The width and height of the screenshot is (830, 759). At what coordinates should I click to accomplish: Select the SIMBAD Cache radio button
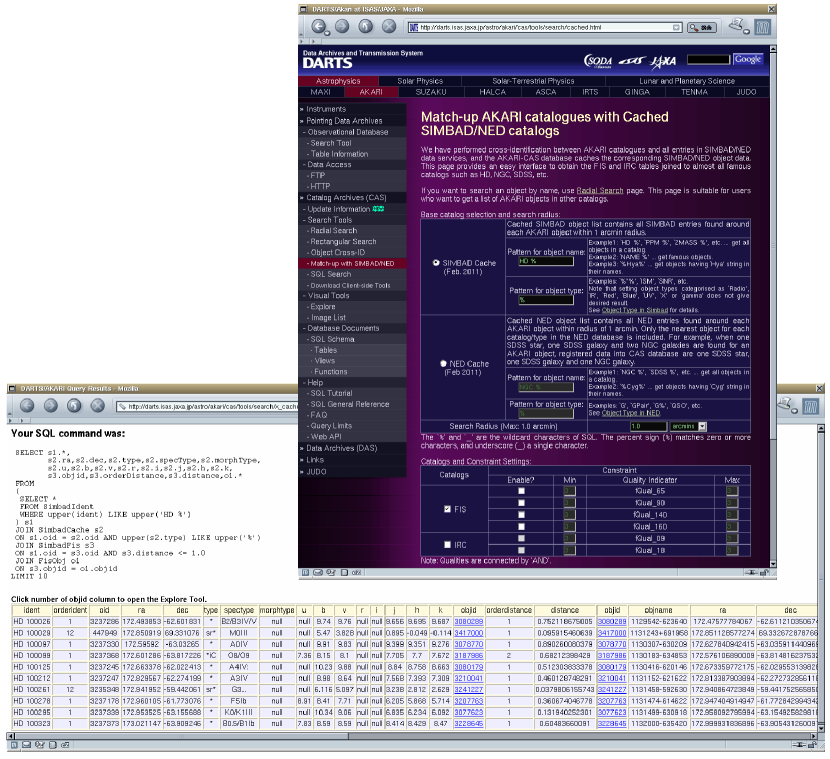coord(436,263)
